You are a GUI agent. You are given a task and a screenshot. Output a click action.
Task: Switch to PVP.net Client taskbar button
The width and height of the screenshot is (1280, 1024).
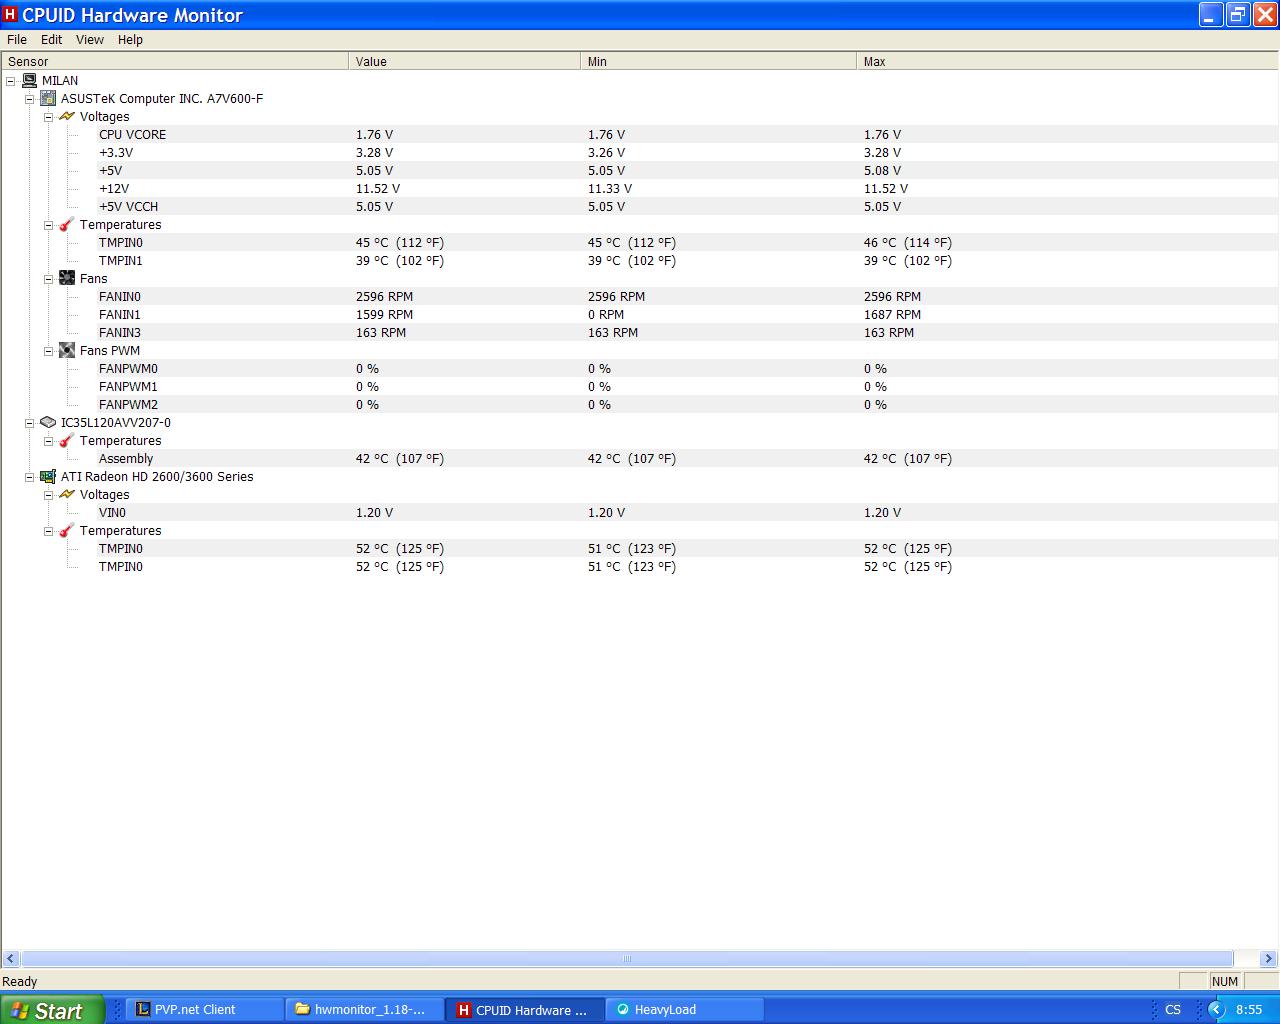[x=205, y=1010]
